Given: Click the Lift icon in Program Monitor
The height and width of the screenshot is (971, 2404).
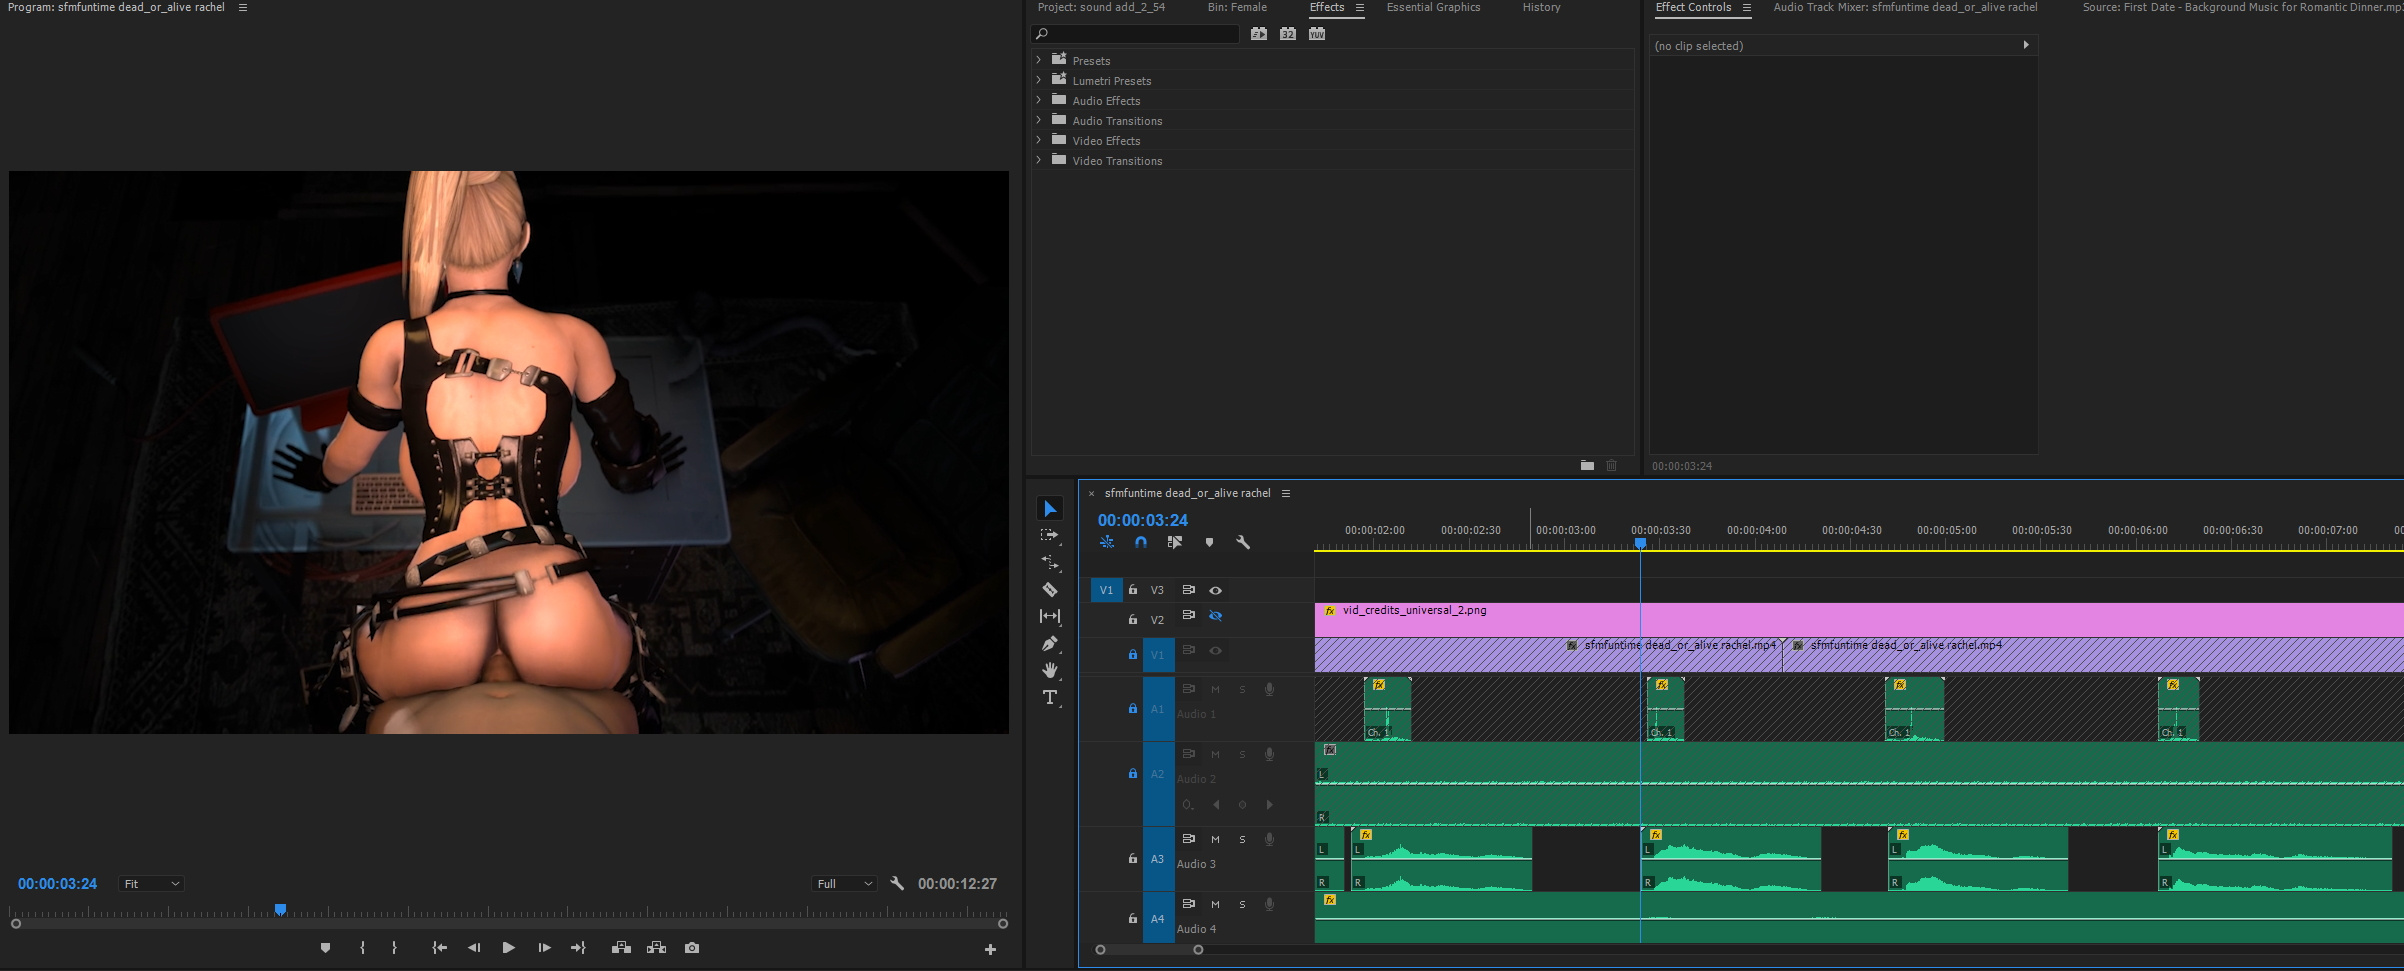Looking at the screenshot, I should (x=621, y=948).
